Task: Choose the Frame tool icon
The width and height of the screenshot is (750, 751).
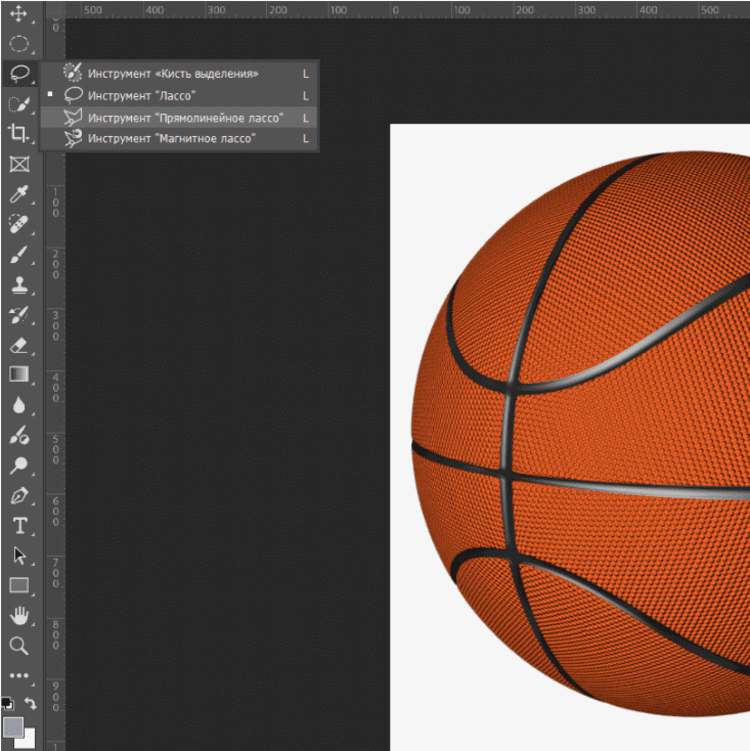Action: pos(19,164)
